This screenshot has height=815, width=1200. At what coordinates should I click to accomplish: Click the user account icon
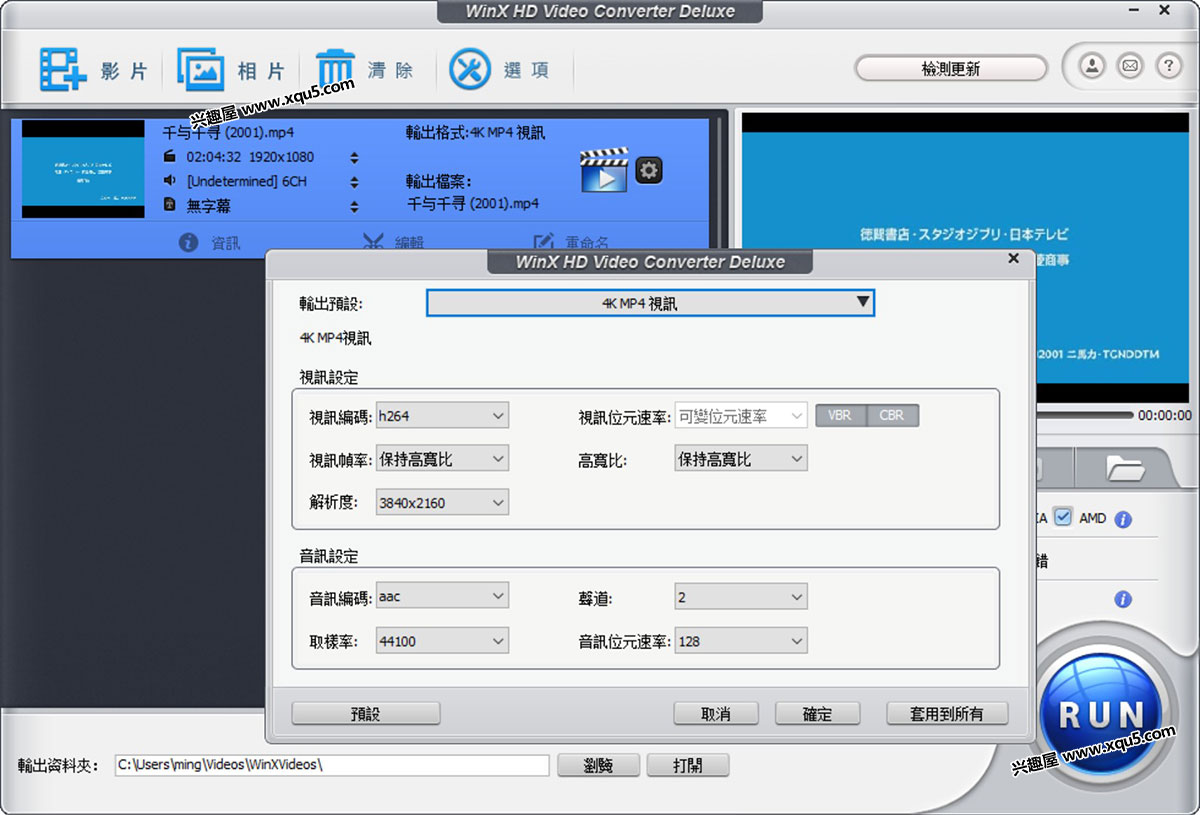[x=1092, y=67]
